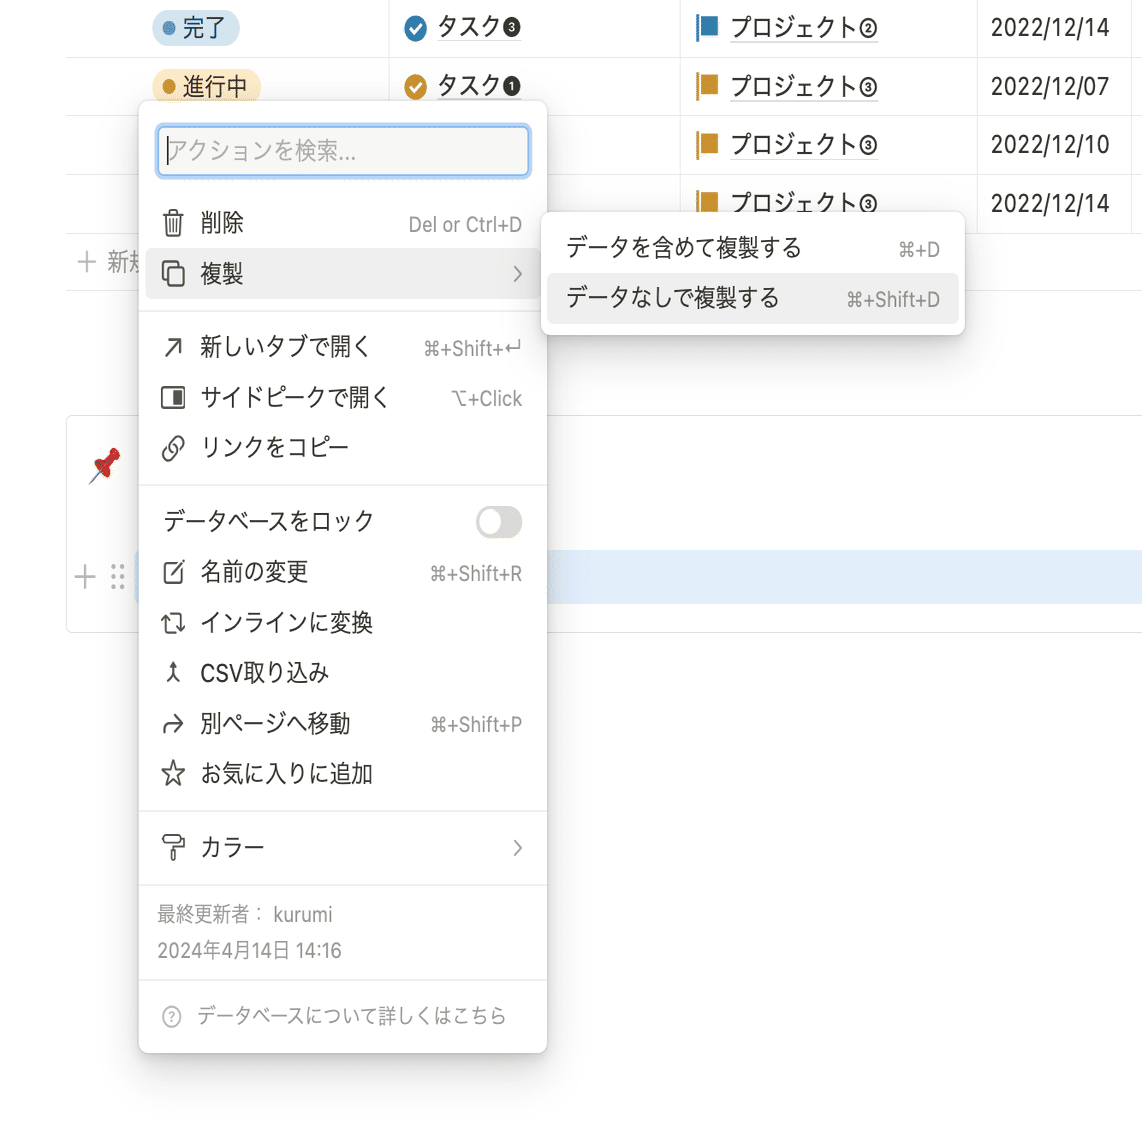Viewport: 1142px width, 1142px height.
Task: Click the side peek icon
Action: pos(173,398)
